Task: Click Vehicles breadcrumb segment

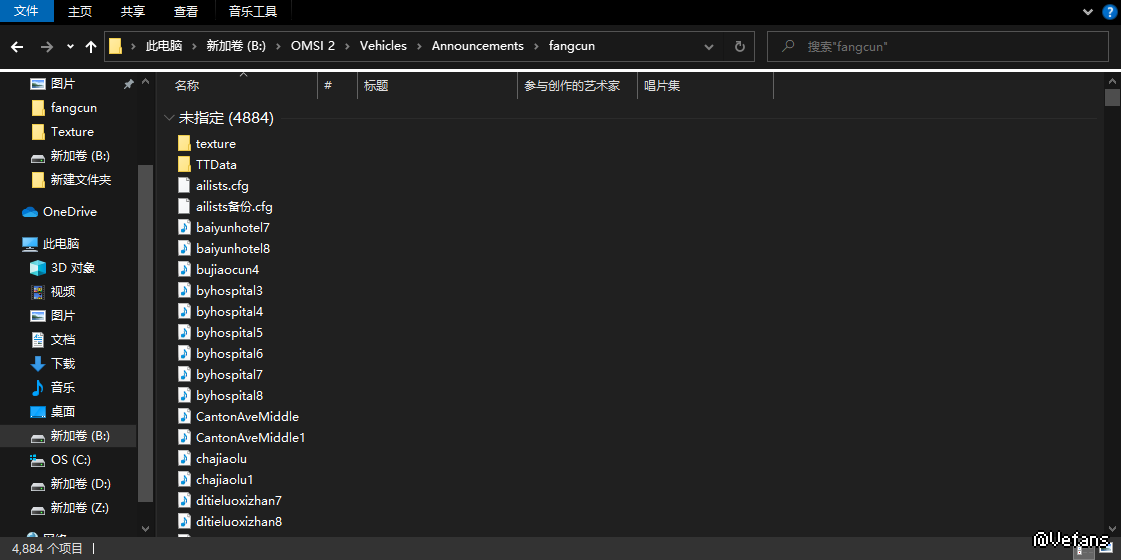Action: tap(383, 46)
